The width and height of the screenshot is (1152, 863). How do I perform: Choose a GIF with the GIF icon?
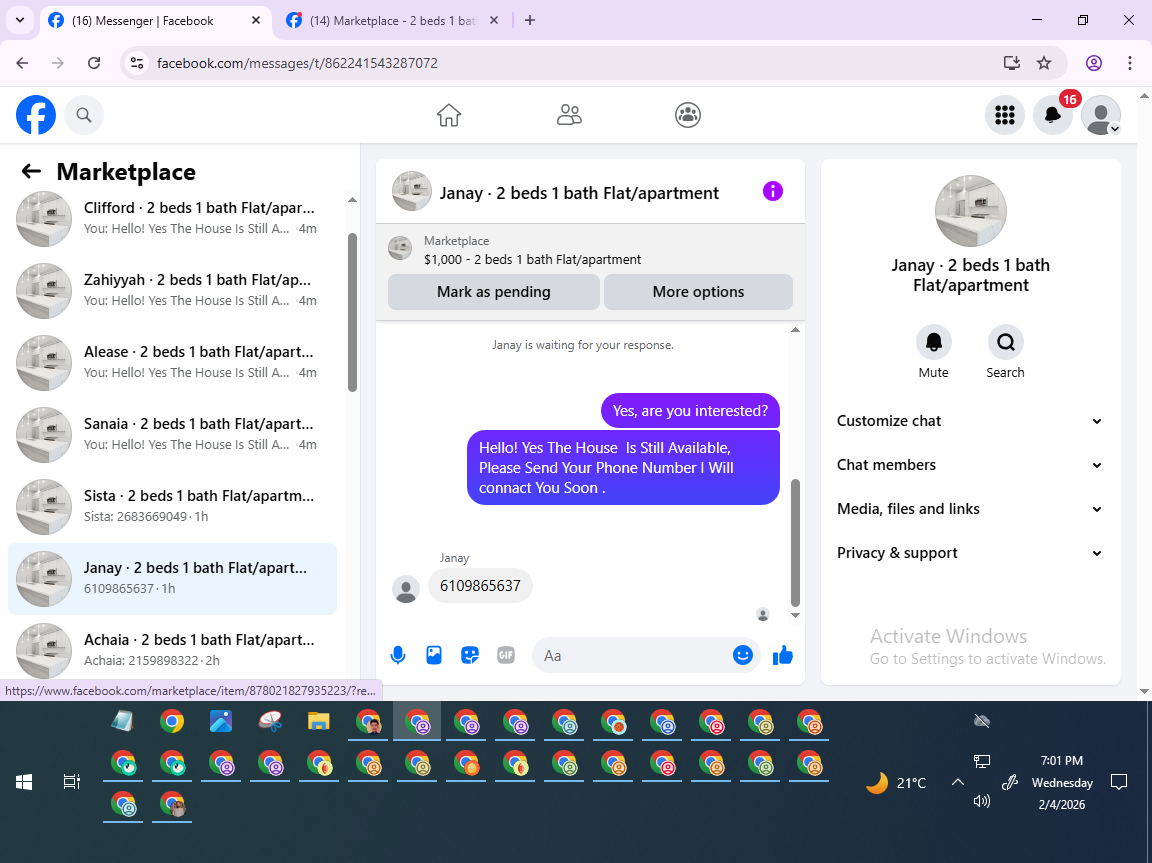(x=506, y=655)
